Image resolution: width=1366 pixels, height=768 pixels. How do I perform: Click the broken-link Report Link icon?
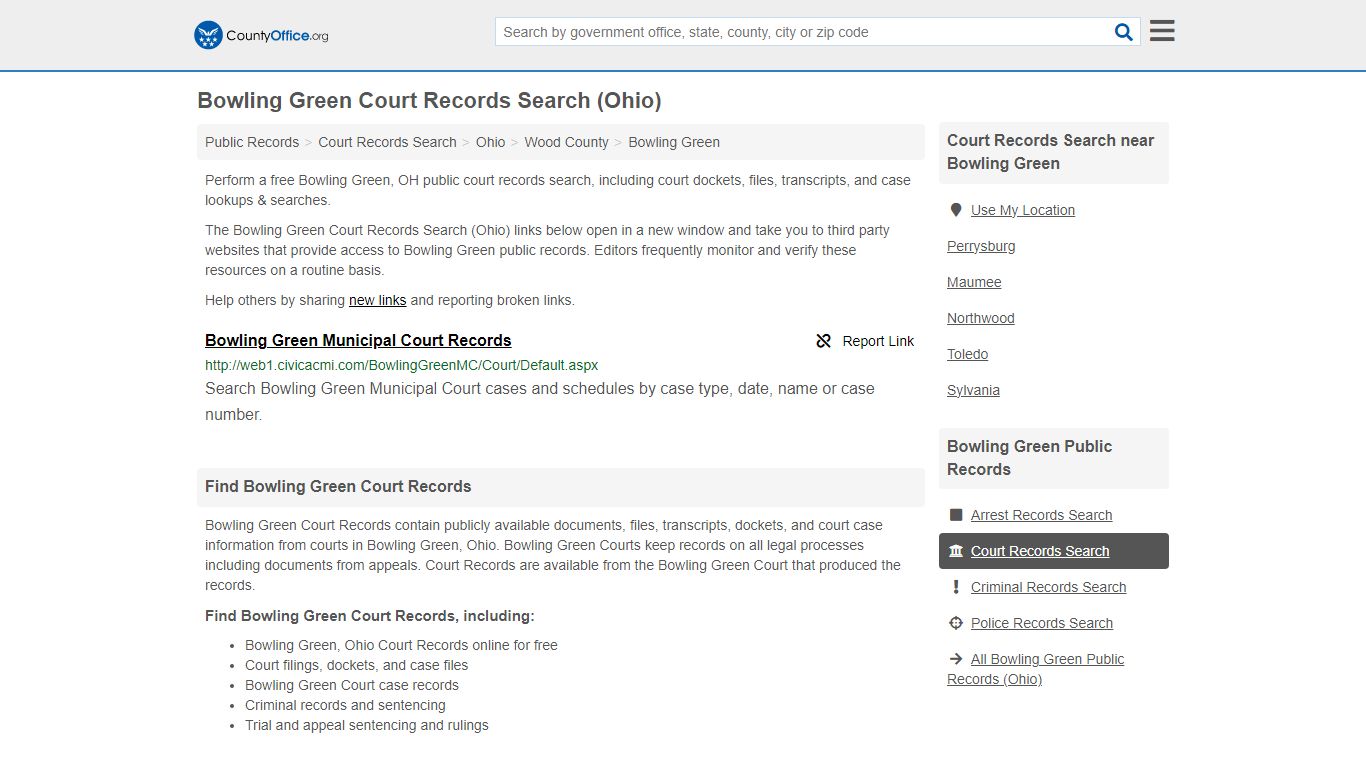[x=824, y=341]
